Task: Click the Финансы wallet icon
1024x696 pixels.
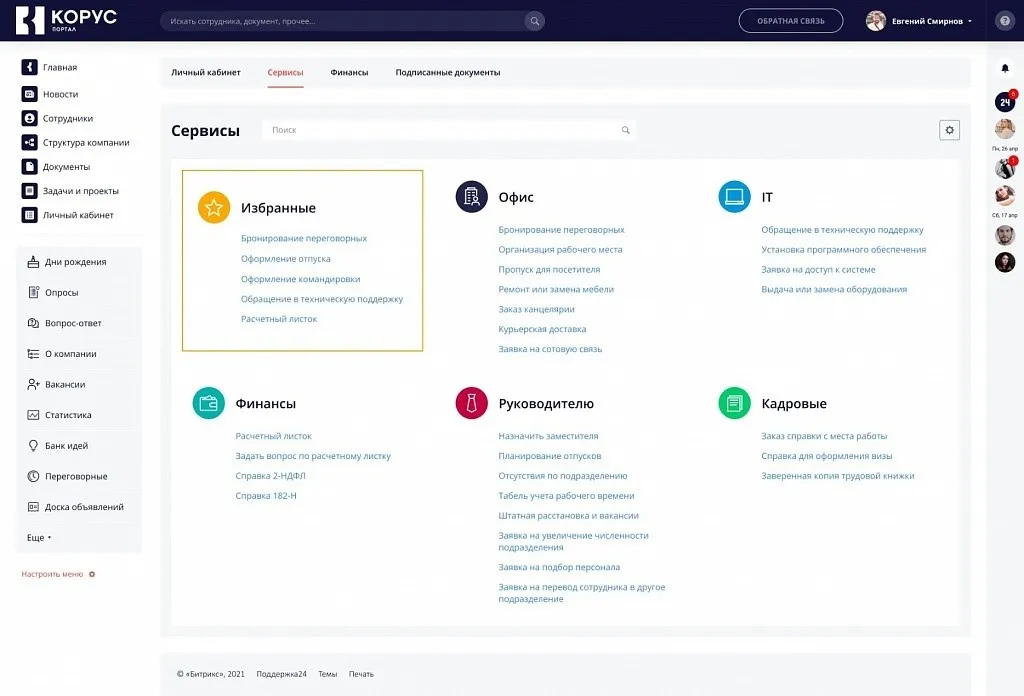Action: click(208, 403)
